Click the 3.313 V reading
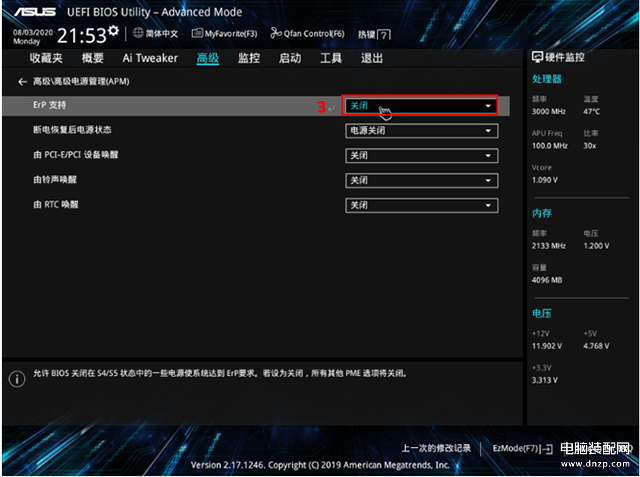 tap(544, 380)
